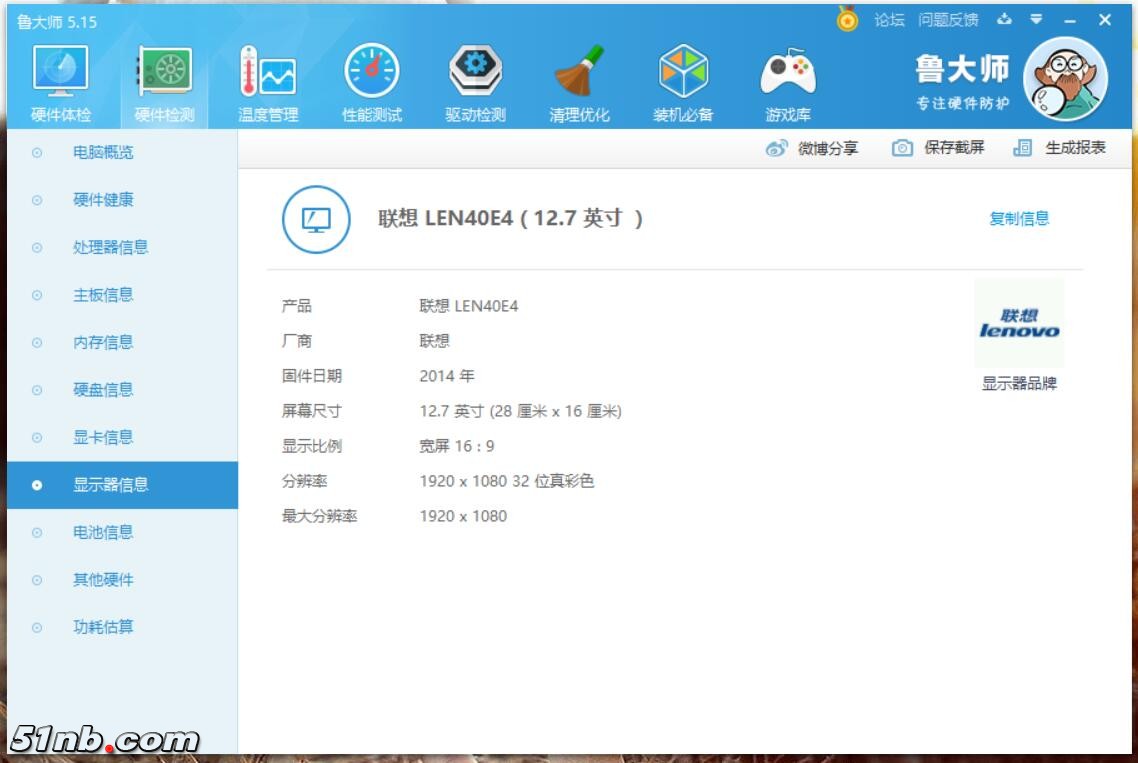This screenshot has height=763, width=1138.
Task: Click 保存截屏 to save screenshot
Action: [938, 148]
